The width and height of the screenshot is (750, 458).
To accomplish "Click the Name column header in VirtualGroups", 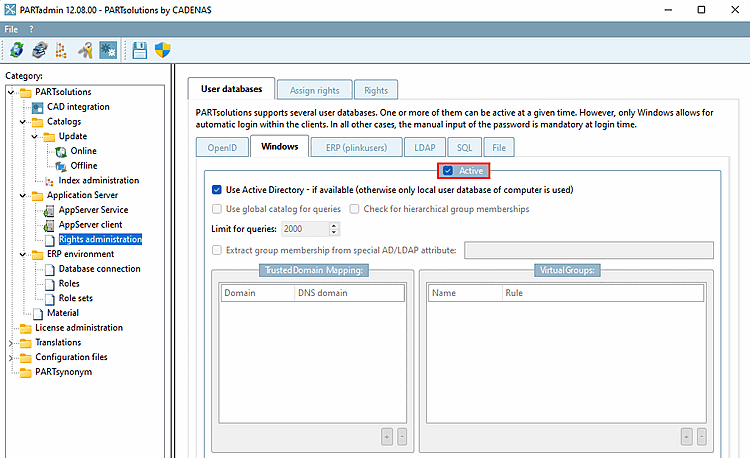I will (465, 293).
